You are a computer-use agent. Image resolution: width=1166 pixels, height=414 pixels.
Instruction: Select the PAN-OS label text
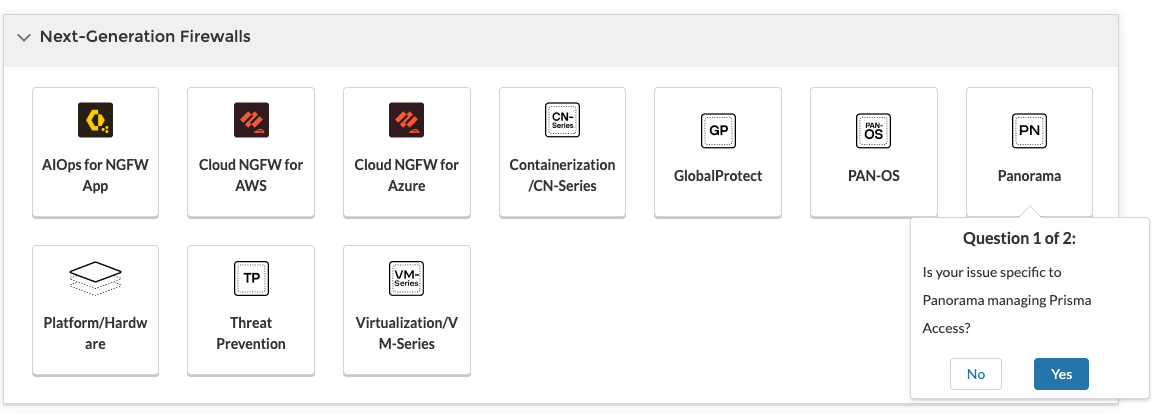pyautogui.click(x=873, y=176)
